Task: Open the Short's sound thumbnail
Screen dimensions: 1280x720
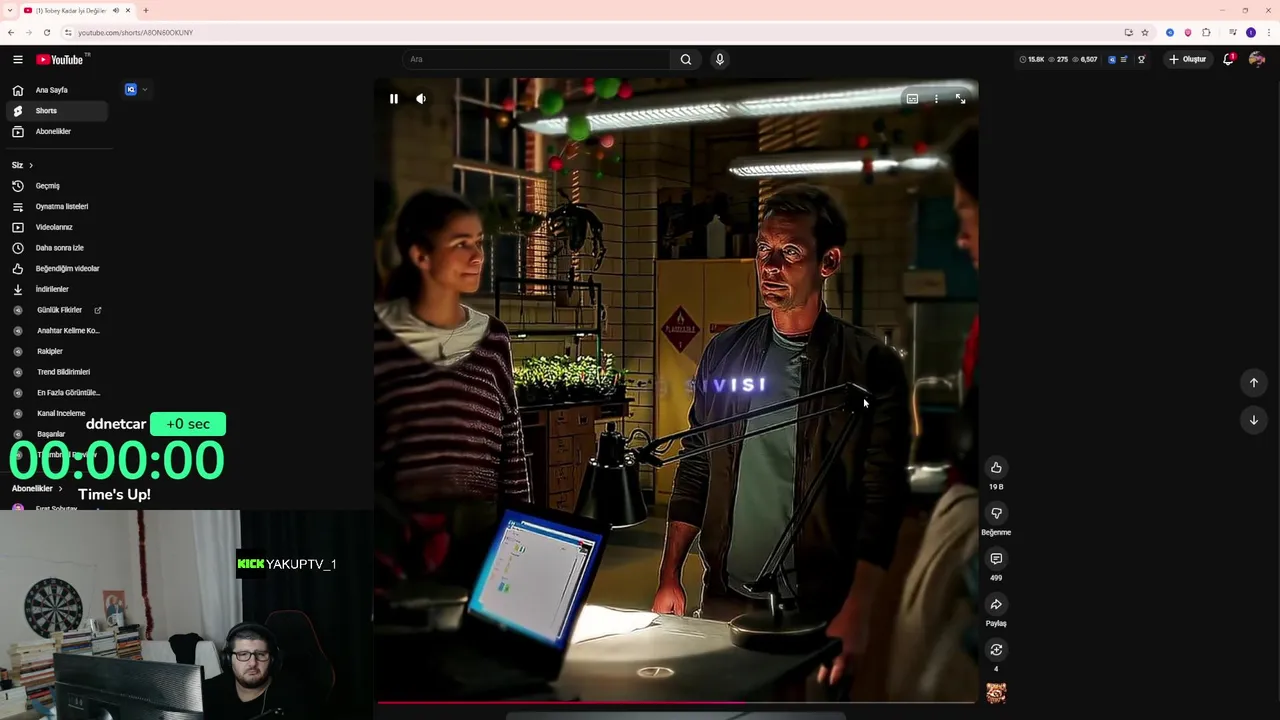Action: [x=996, y=693]
